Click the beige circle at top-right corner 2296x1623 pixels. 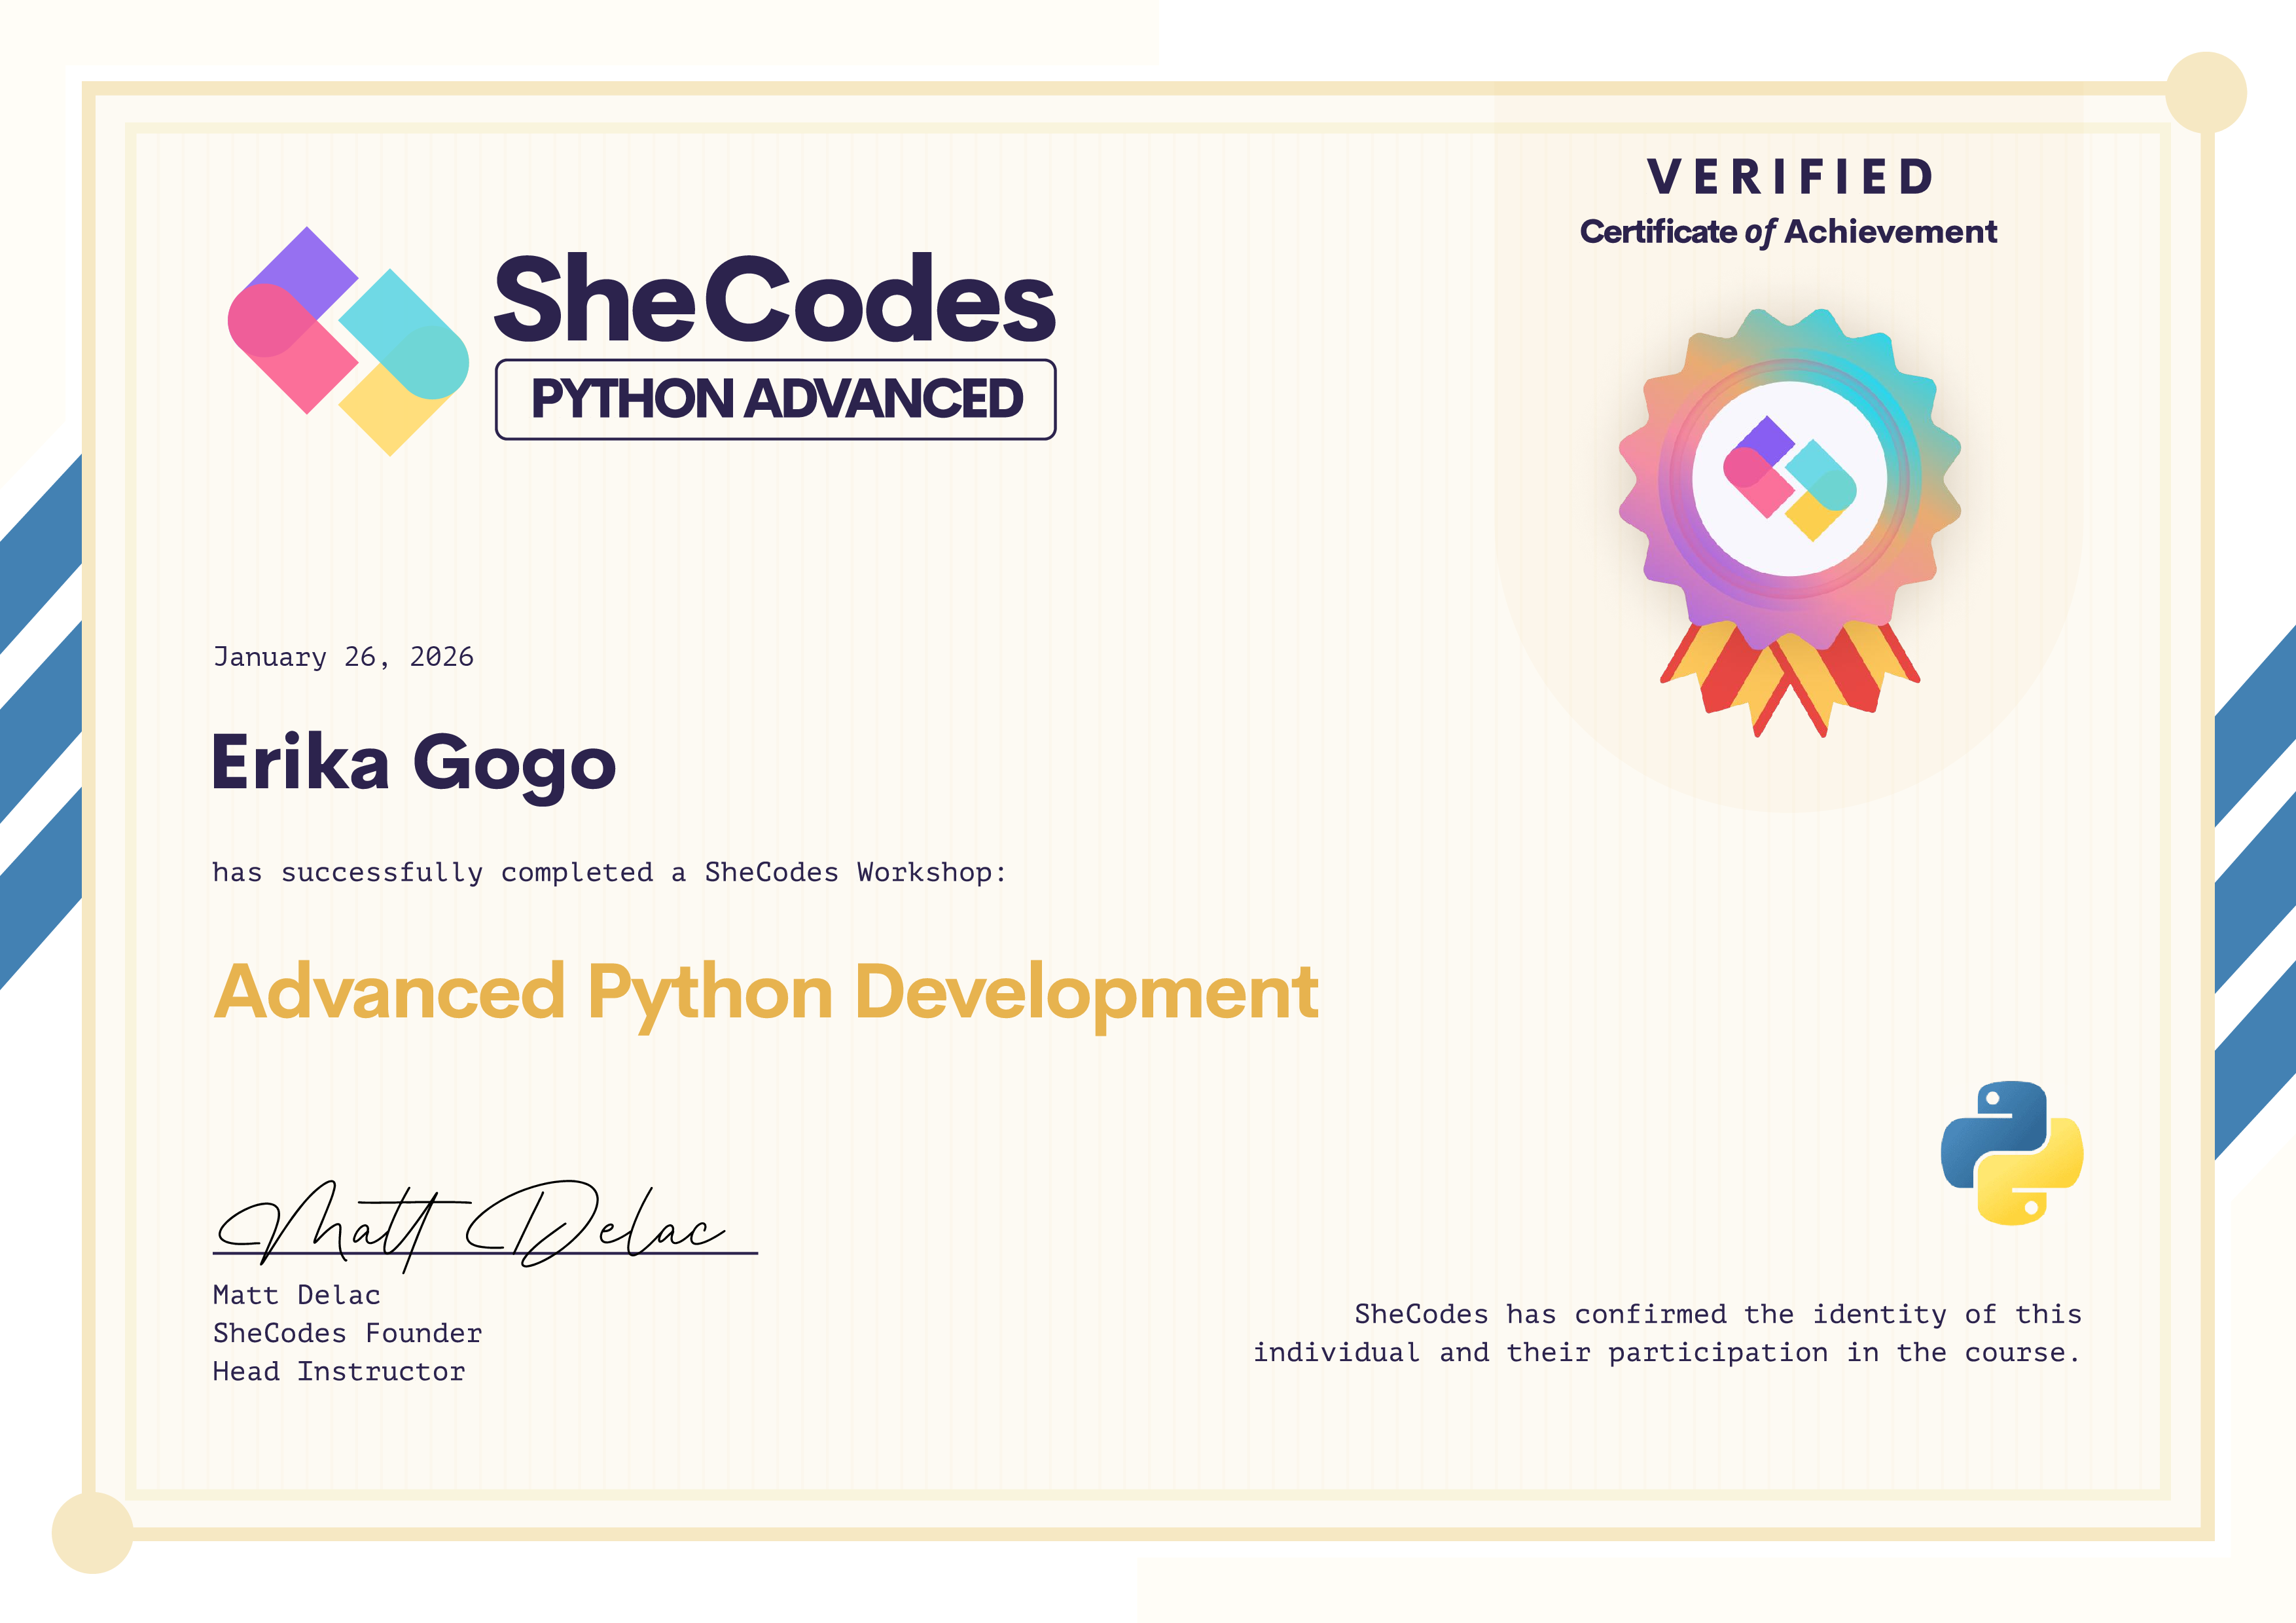pyautogui.click(x=2205, y=93)
